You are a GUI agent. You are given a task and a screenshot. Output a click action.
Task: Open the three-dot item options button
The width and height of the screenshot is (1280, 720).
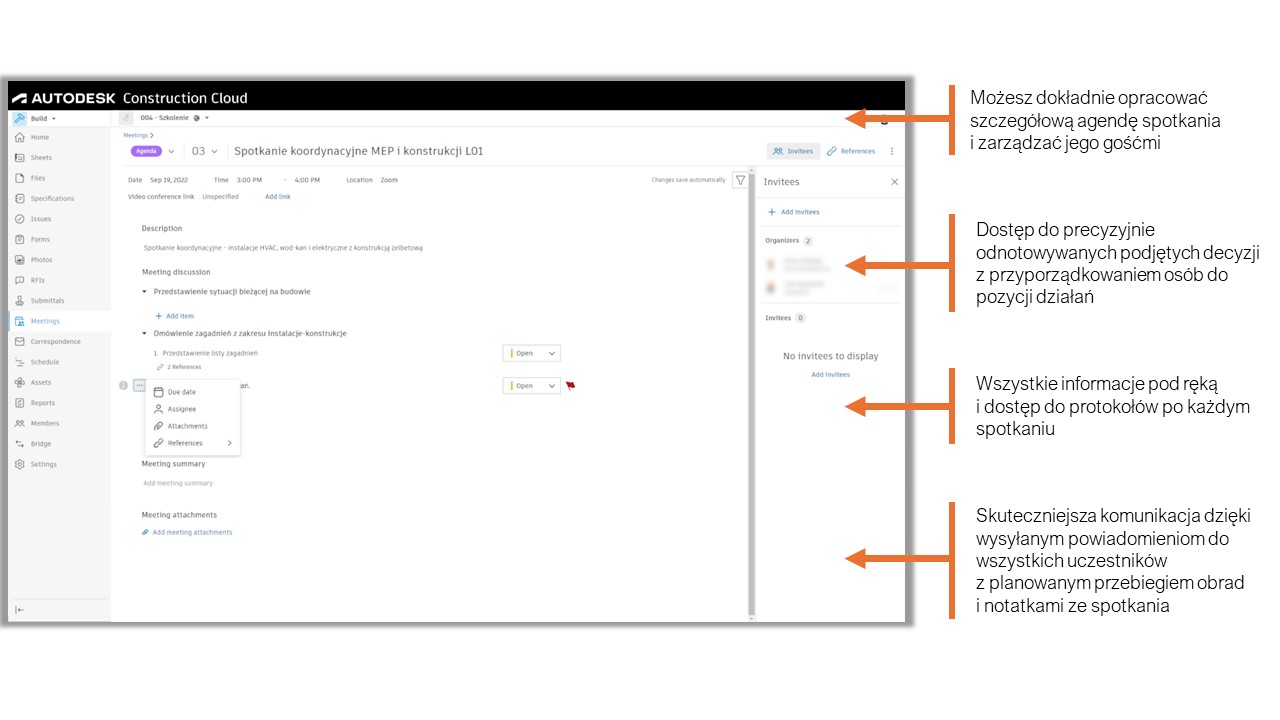pos(139,385)
